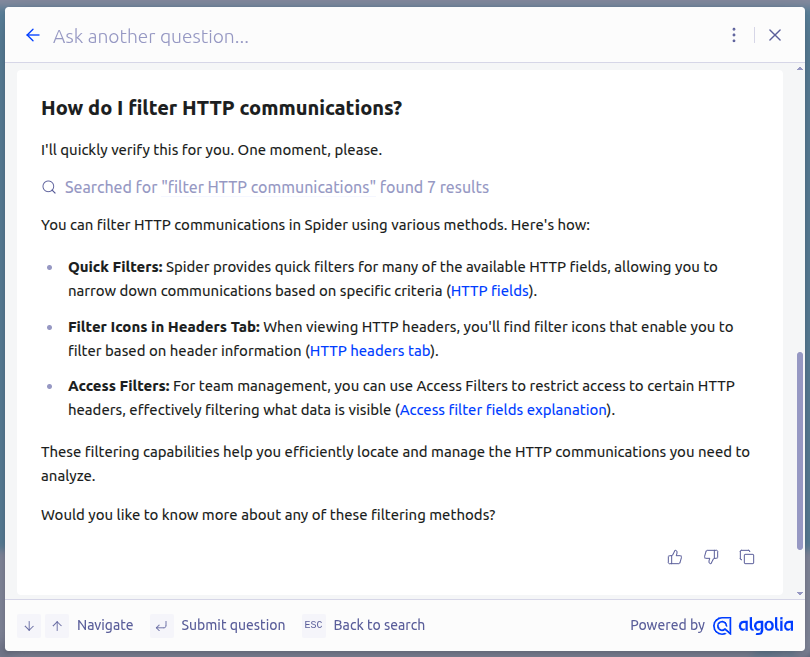
Task: Close the Ask AI dialog
Action: click(775, 36)
